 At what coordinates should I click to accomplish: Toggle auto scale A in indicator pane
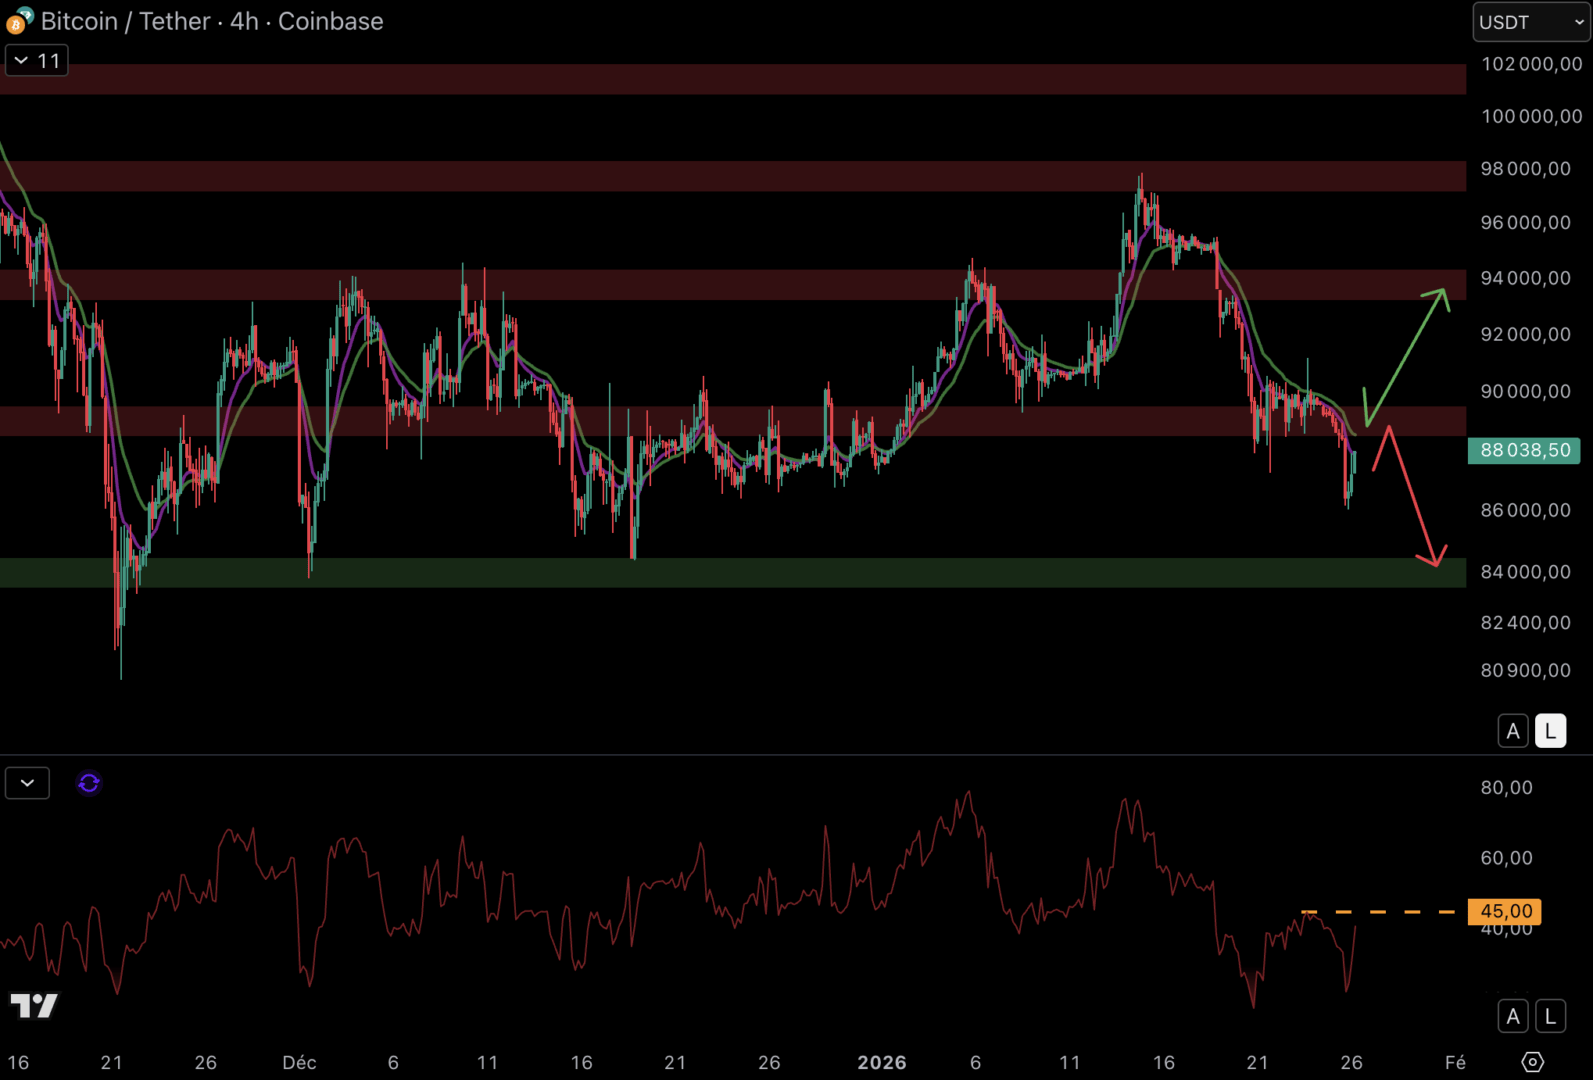[x=1513, y=1016]
